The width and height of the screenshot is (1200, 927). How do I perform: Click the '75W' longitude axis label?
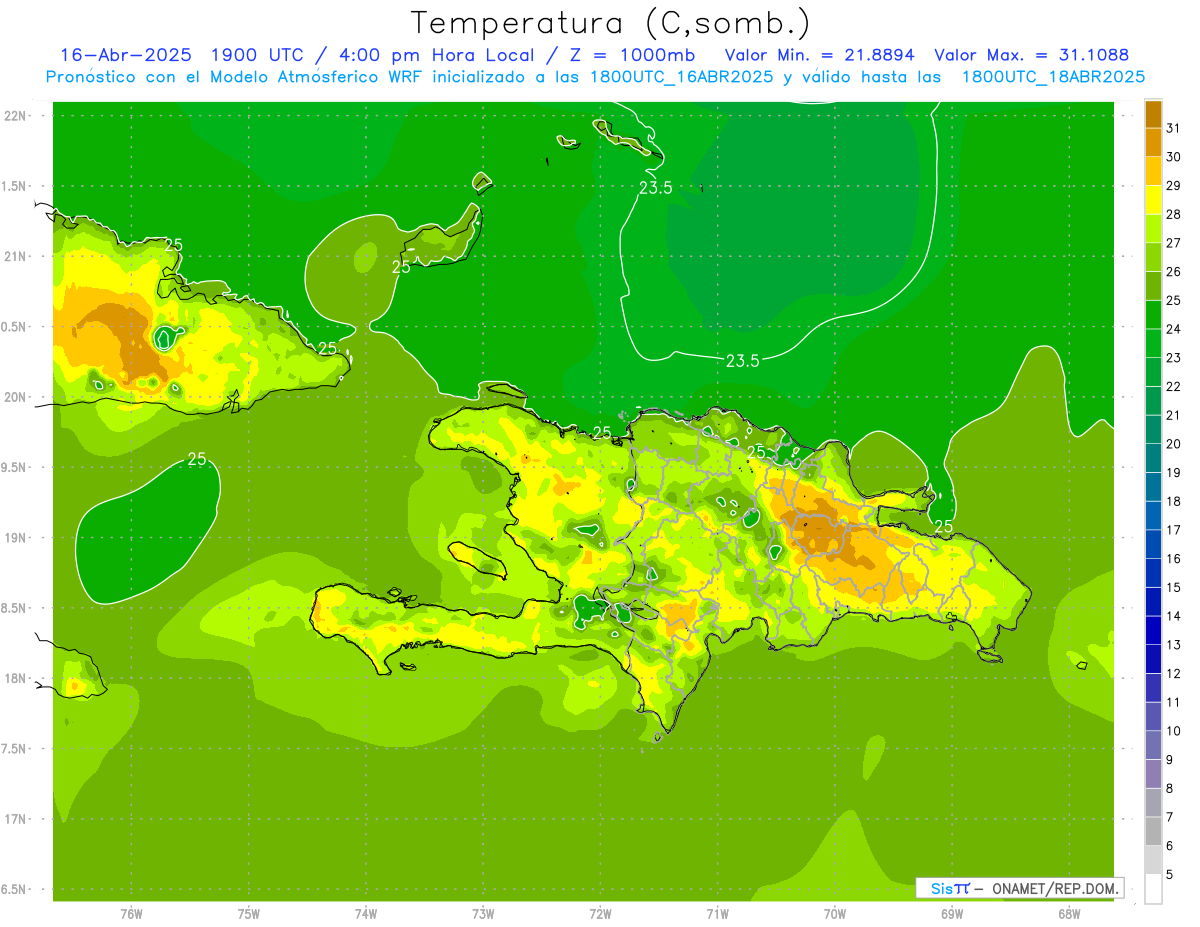249,913
